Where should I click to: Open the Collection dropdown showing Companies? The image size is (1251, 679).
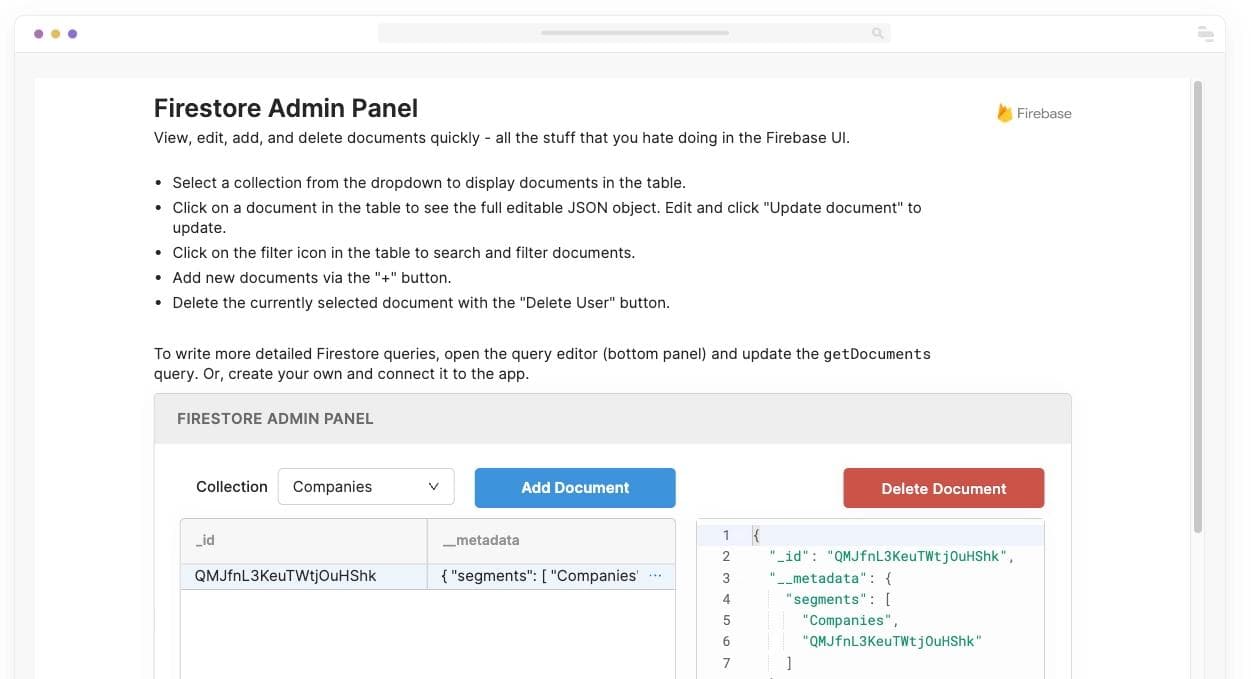click(365, 487)
